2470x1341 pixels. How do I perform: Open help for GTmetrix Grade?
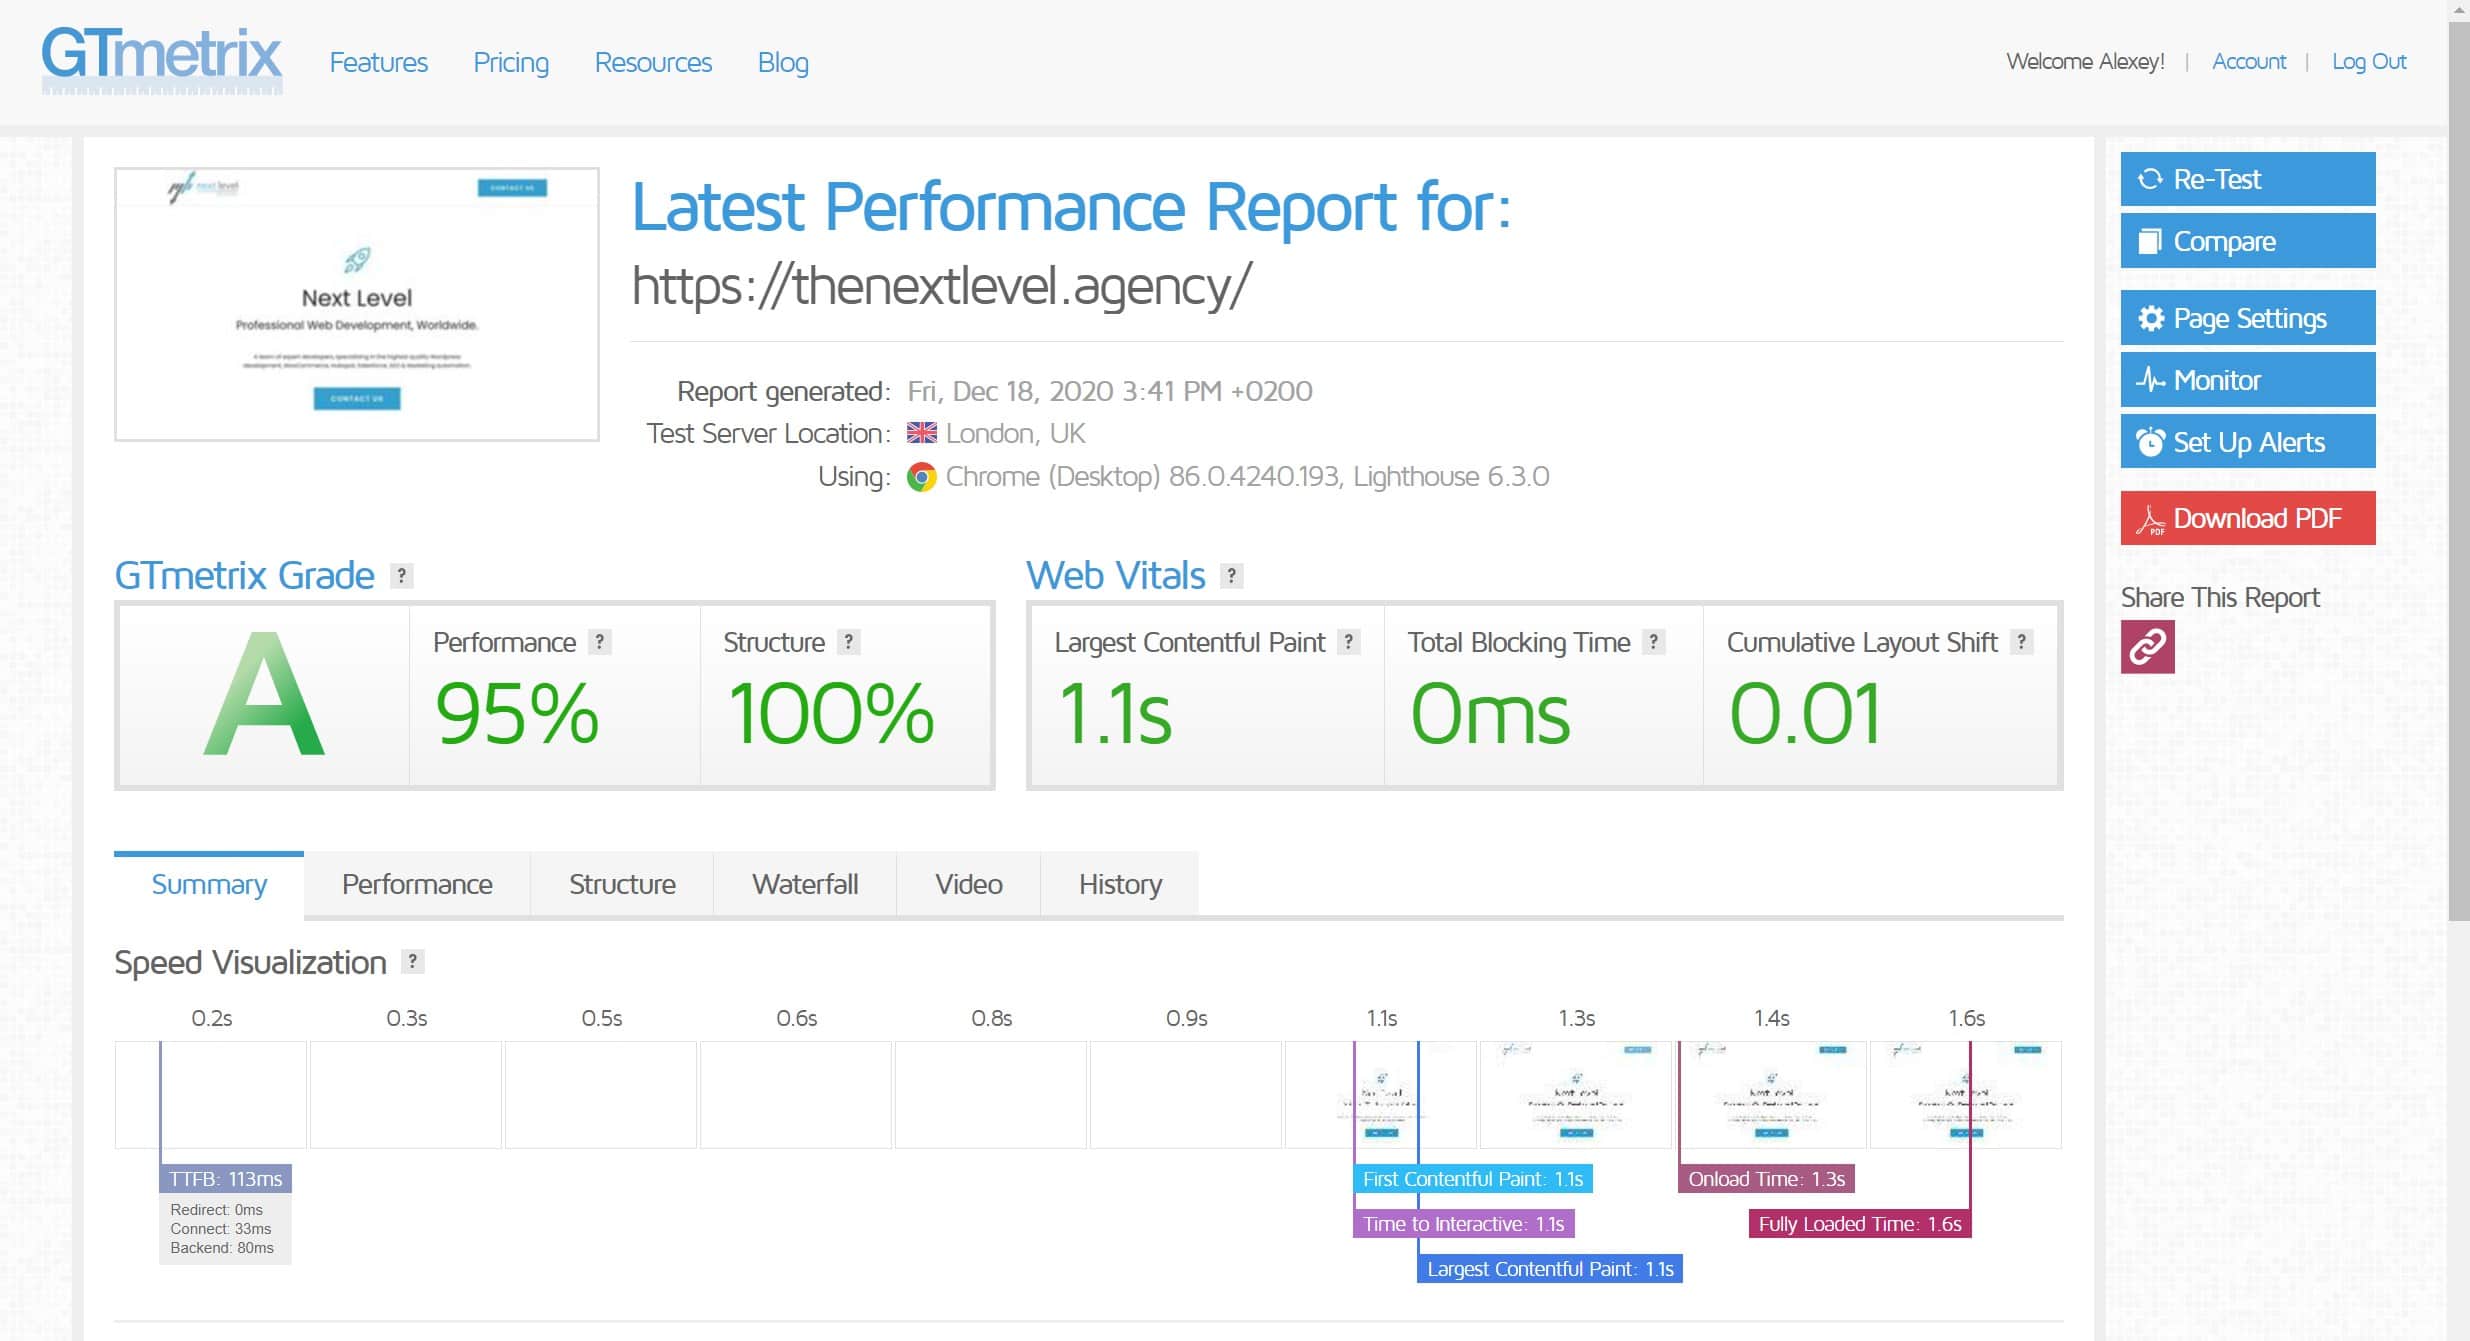point(401,576)
